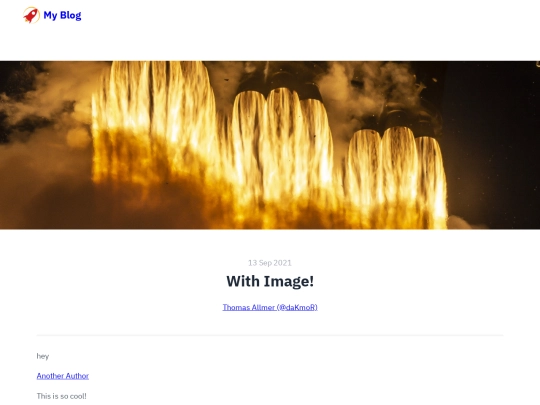Screen dimensions: 540x405
Task: Click the 'hey' paragraph text
Action: click(x=43, y=356)
